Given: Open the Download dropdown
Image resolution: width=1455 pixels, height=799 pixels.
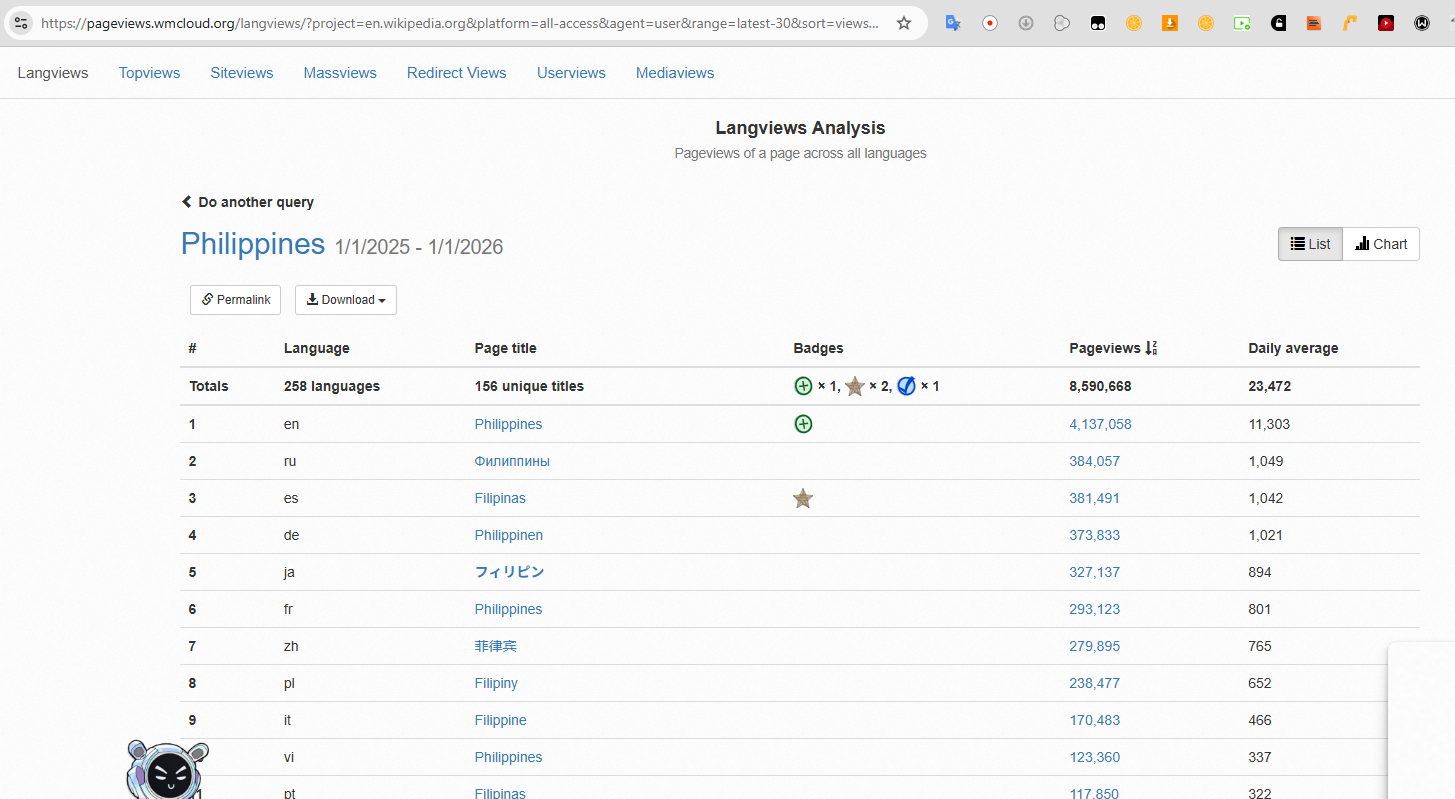Looking at the screenshot, I should [x=346, y=300].
